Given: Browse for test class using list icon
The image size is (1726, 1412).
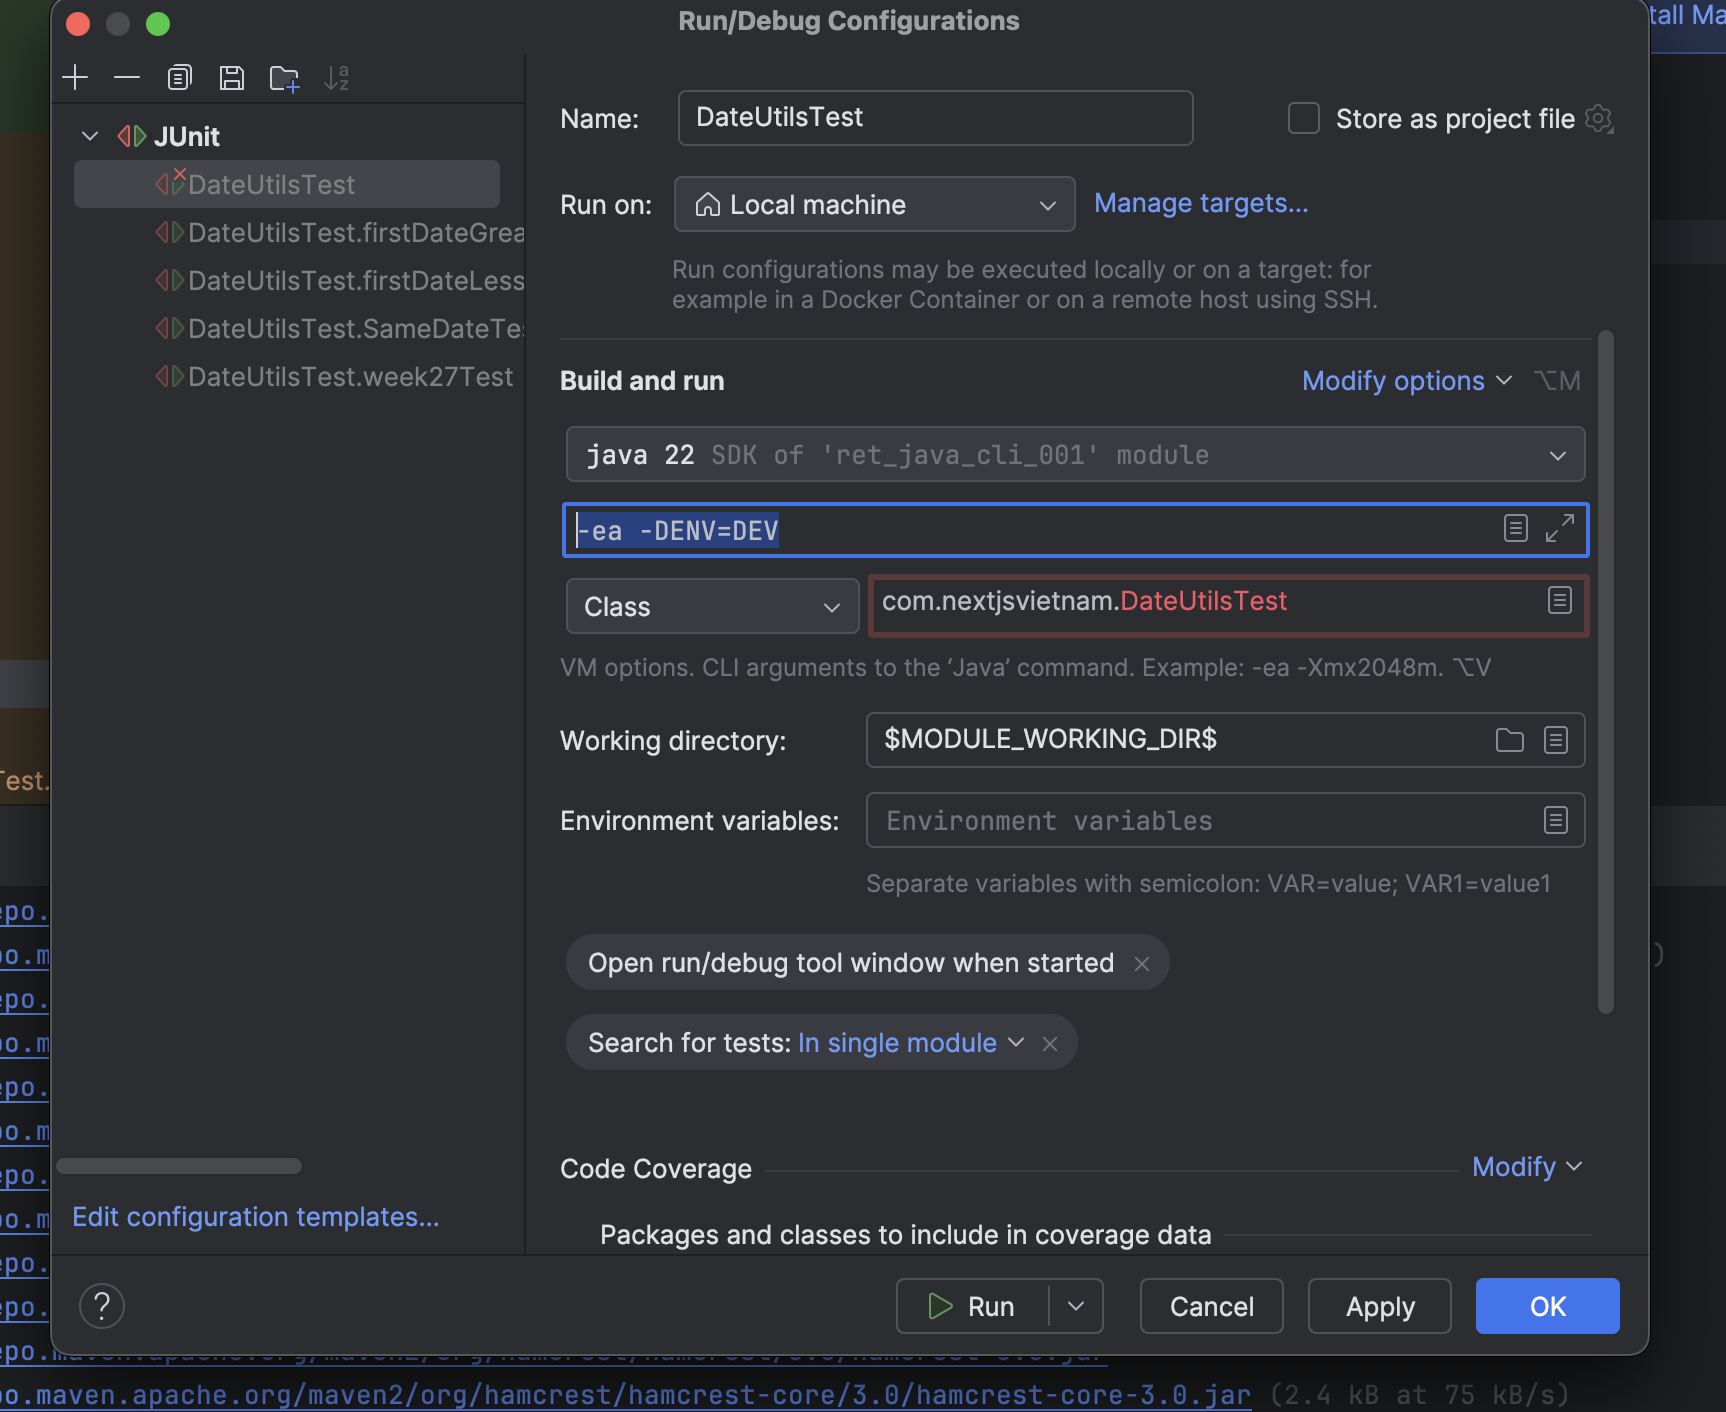Looking at the screenshot, I should pos(1560,601).
